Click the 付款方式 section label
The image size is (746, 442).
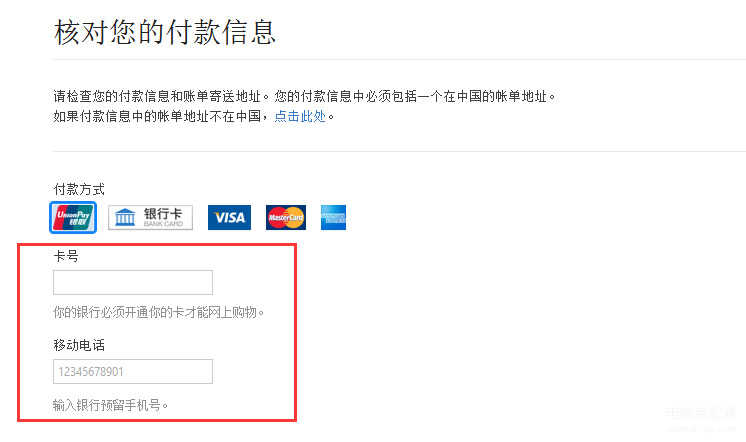[x=79, y=189]
